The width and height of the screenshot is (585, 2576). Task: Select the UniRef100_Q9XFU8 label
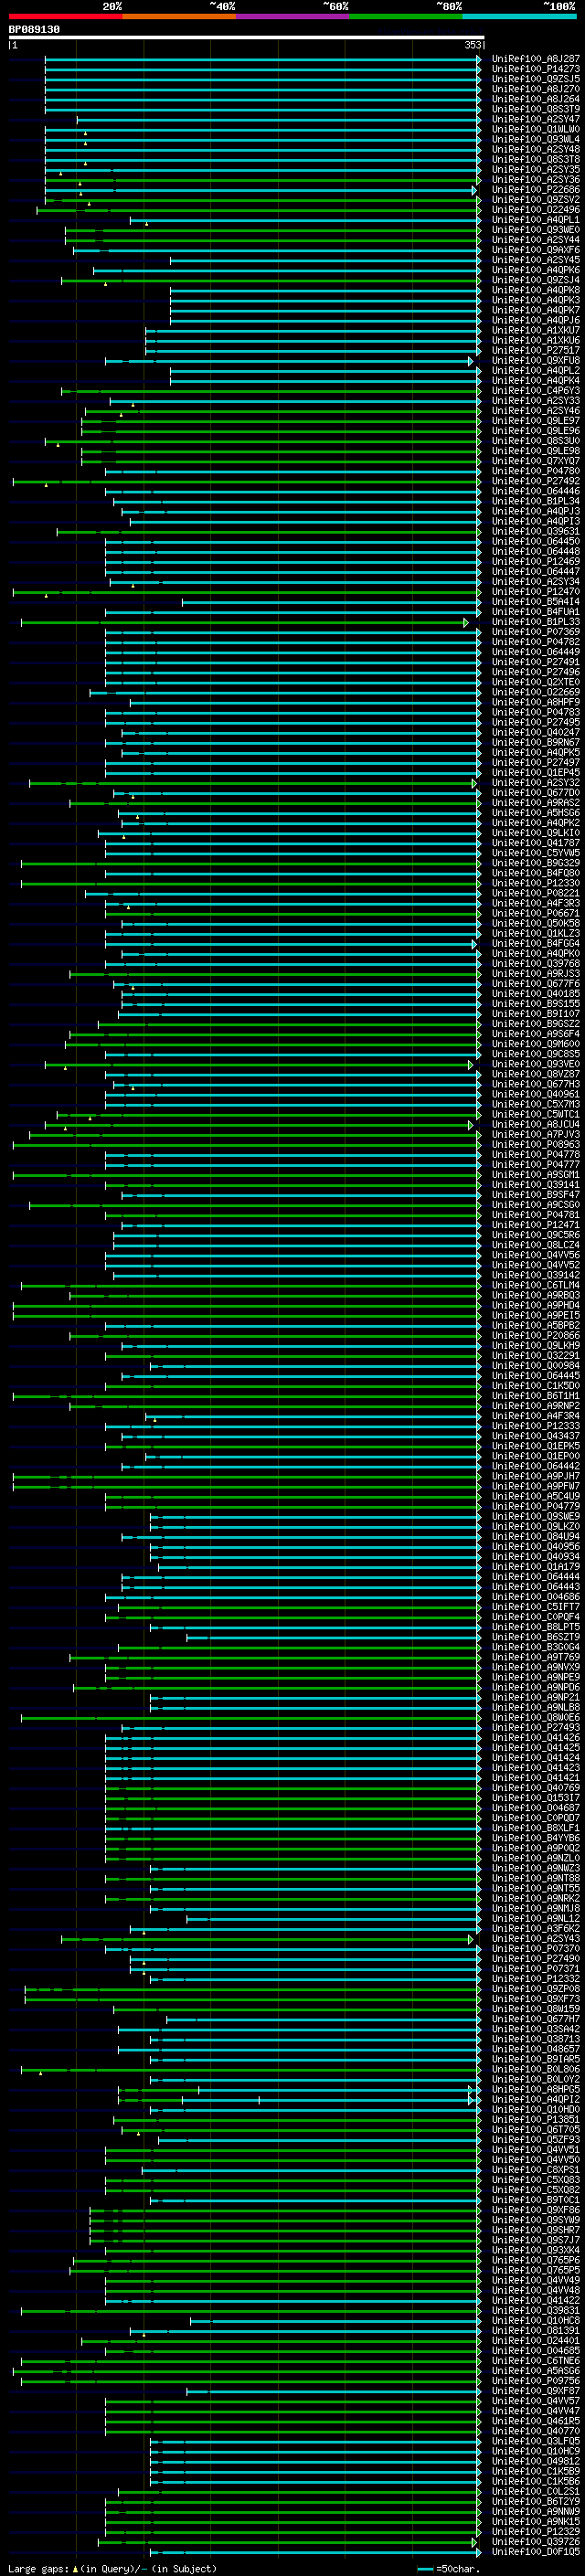pos(535,361)
